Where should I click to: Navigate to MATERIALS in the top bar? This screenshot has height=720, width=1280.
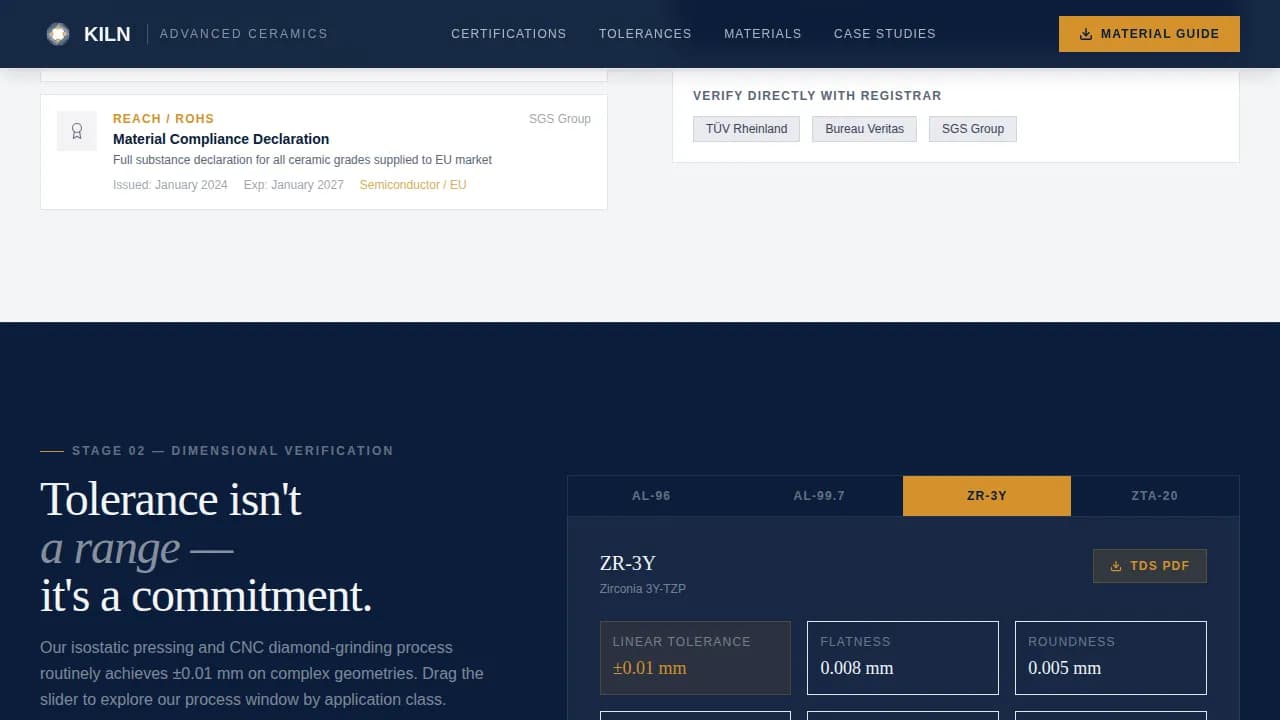[x=763, y=33]
